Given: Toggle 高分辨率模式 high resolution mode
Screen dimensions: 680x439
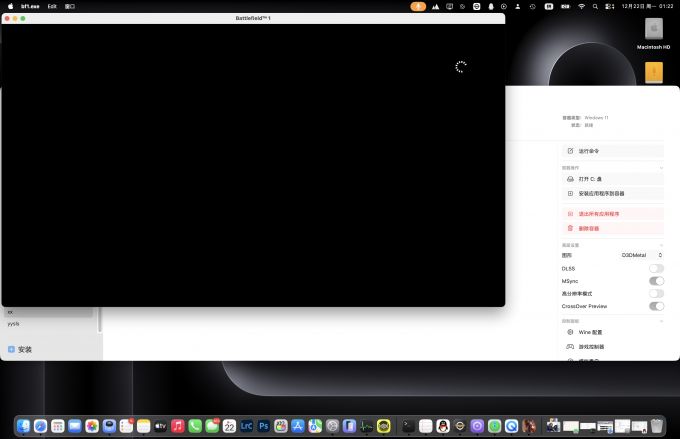Looking at the screenshot, I should click(656, 293).
